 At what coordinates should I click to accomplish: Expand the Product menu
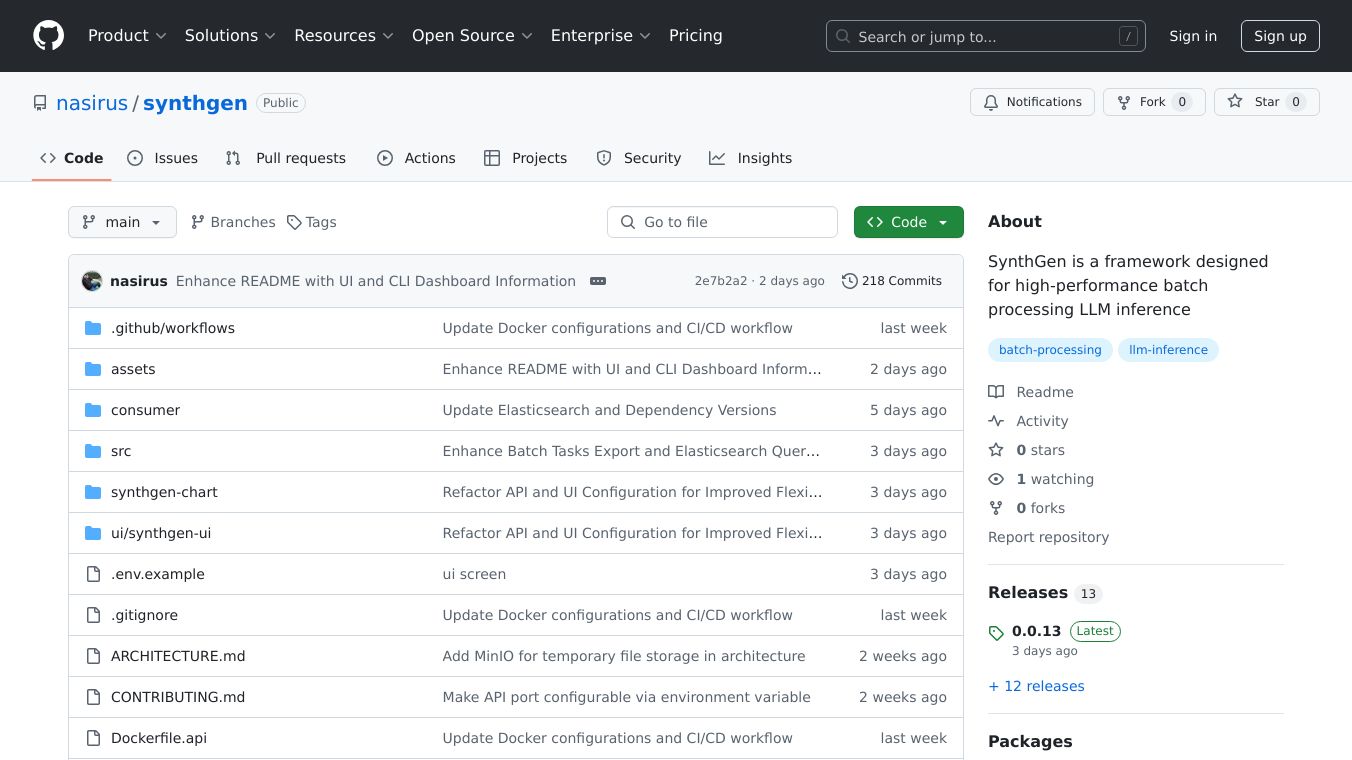(x=127, y=36)
